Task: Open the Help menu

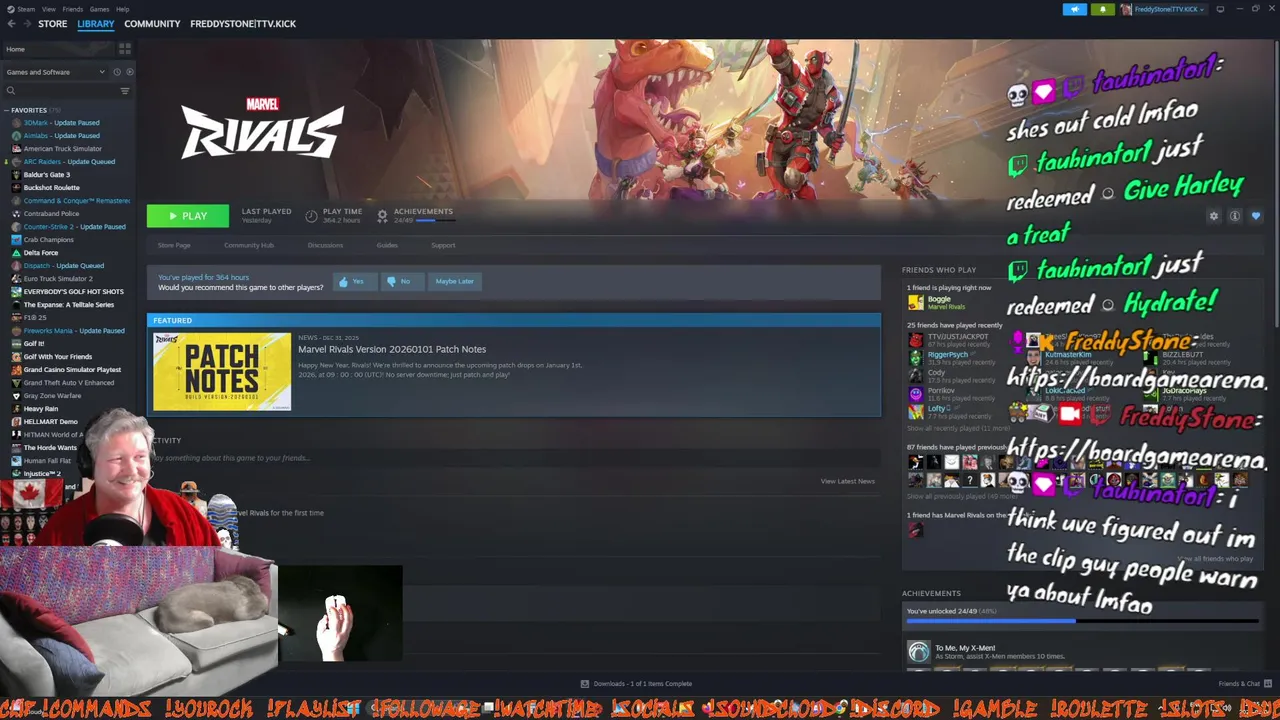Action: click(122, 9)
